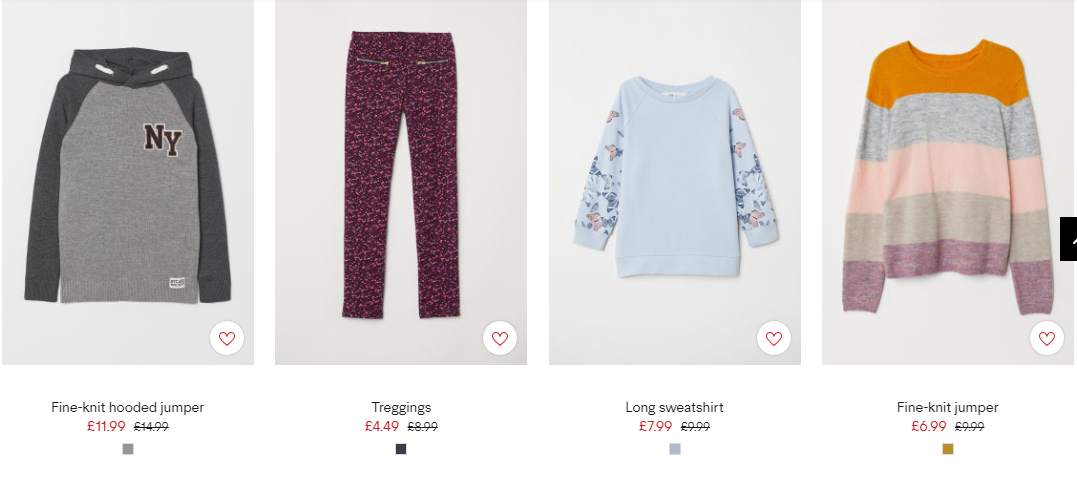This screenshot has width=1077, height=481.
Task: Pick the light blue swatch under Long sweatshirt
Action: point(674,449)
